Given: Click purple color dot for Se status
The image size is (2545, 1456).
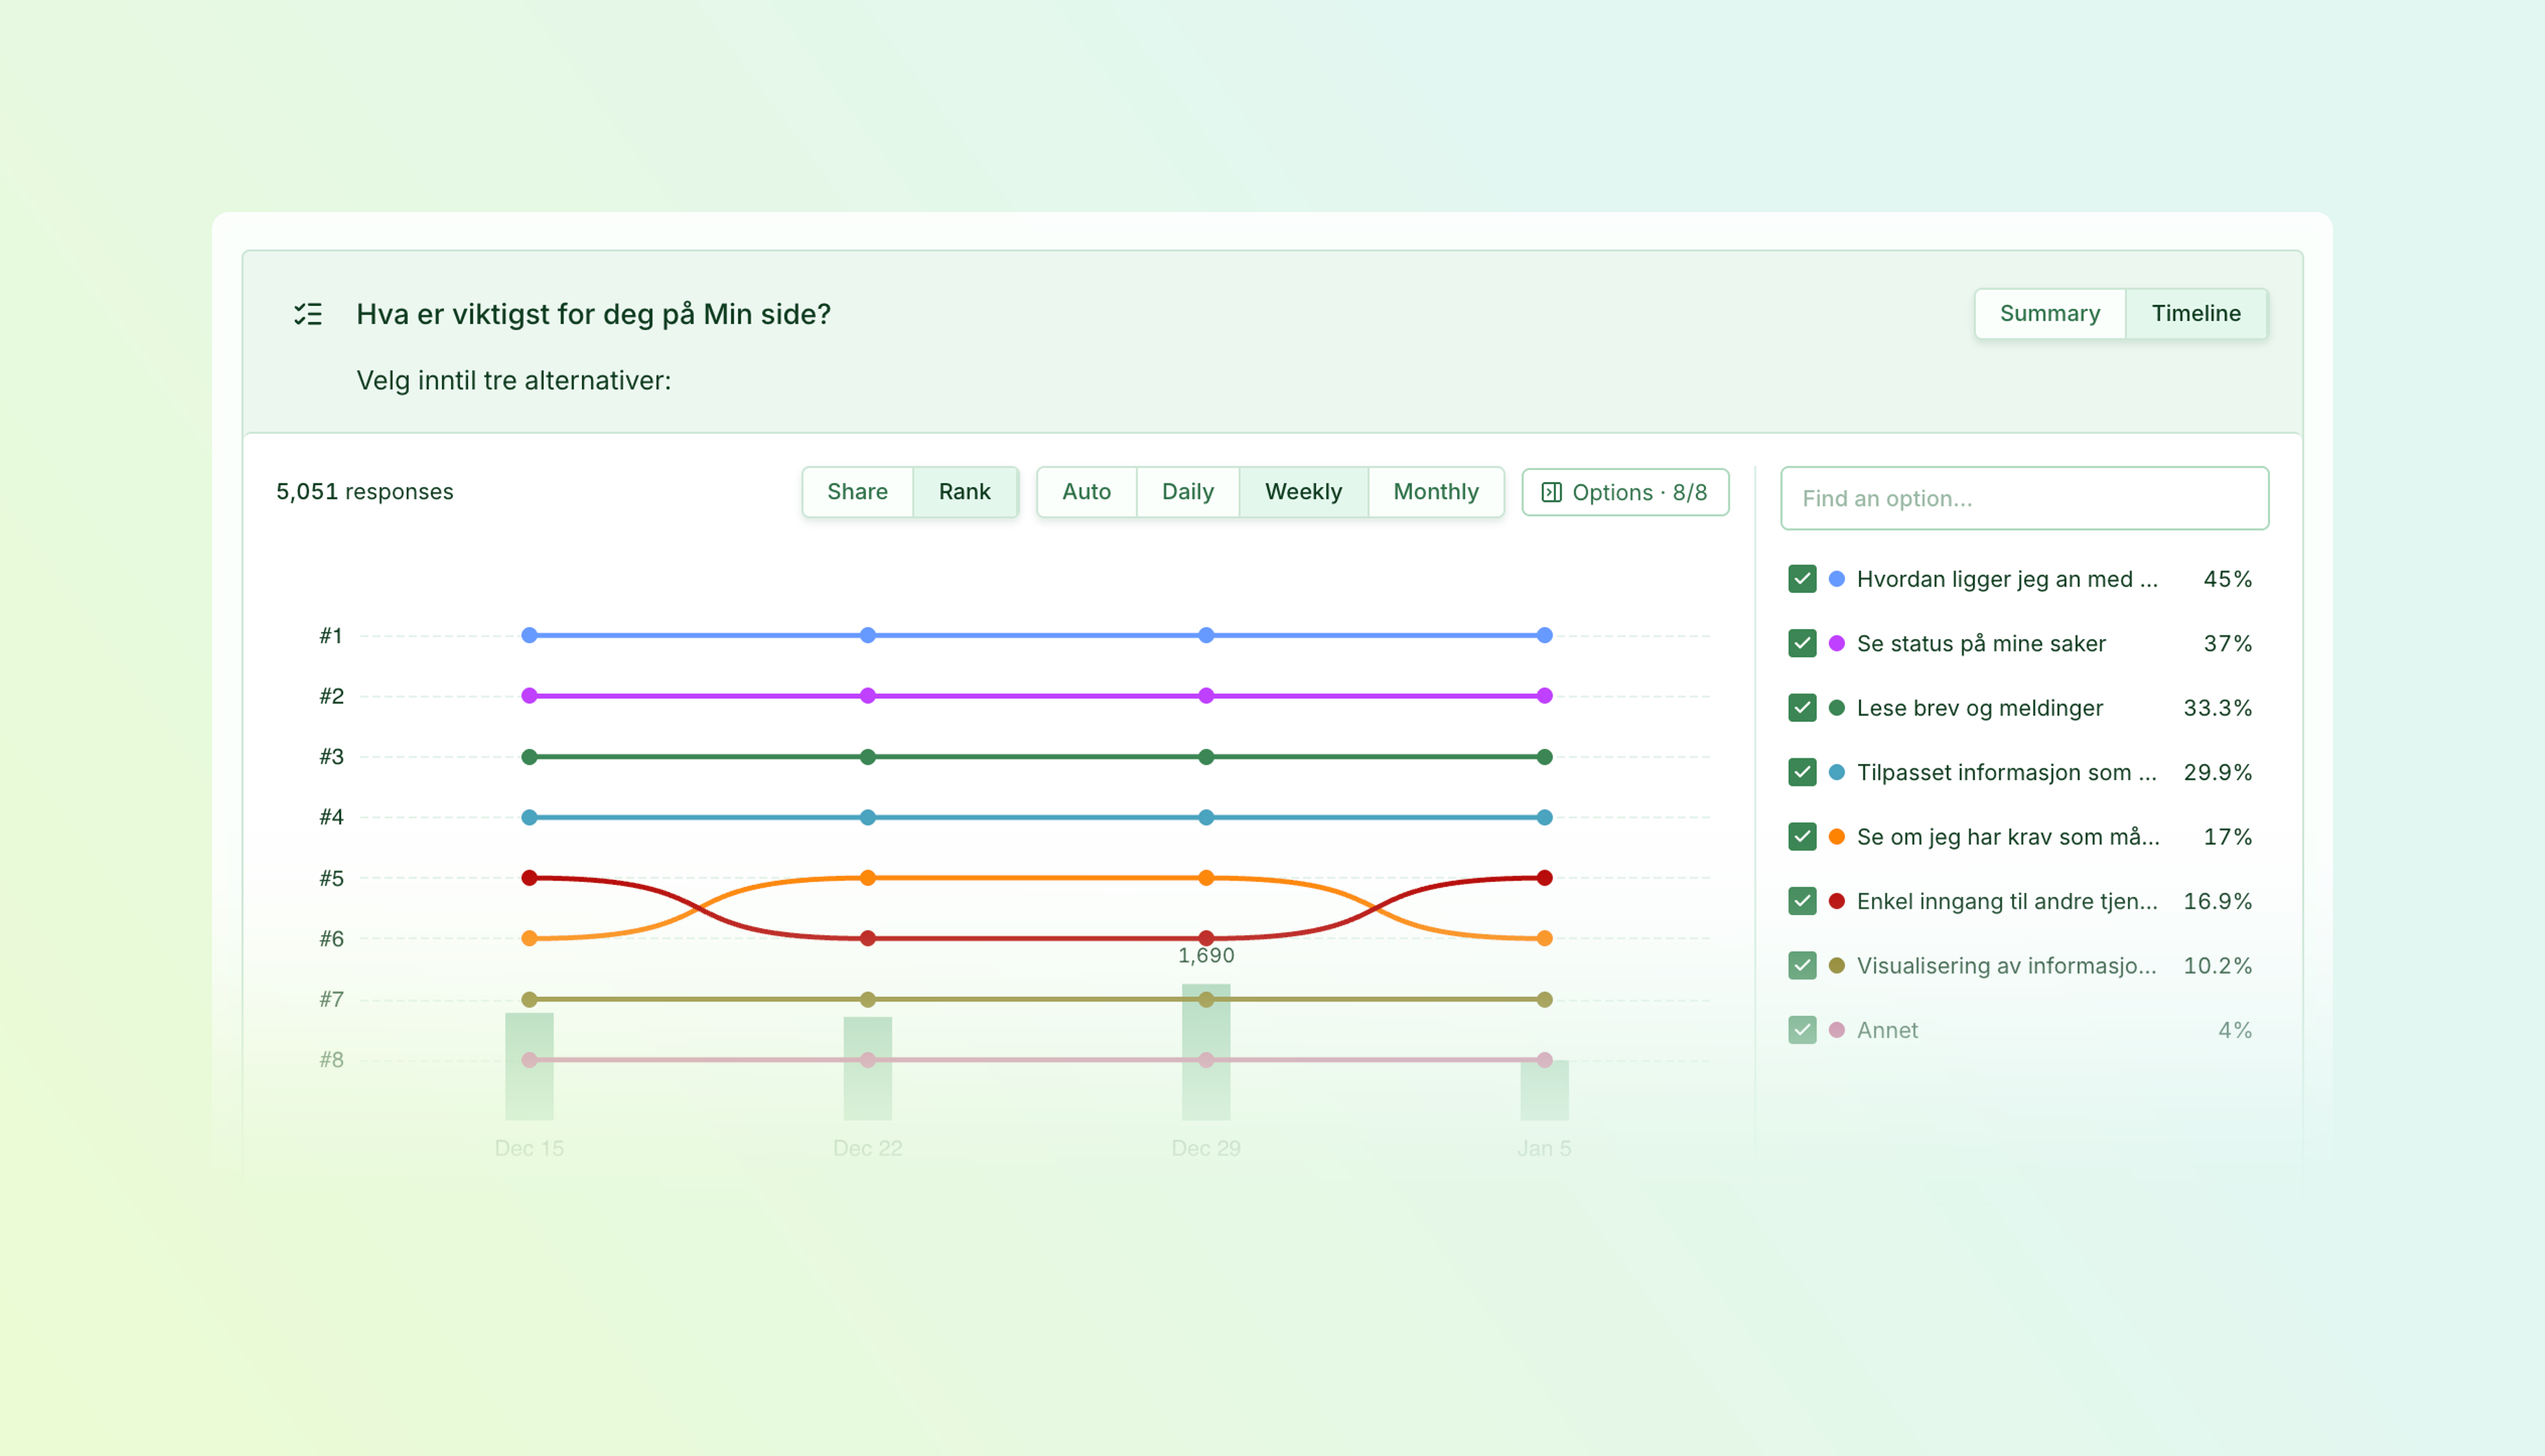Looking at the screenshot, I should [1836, 643].
